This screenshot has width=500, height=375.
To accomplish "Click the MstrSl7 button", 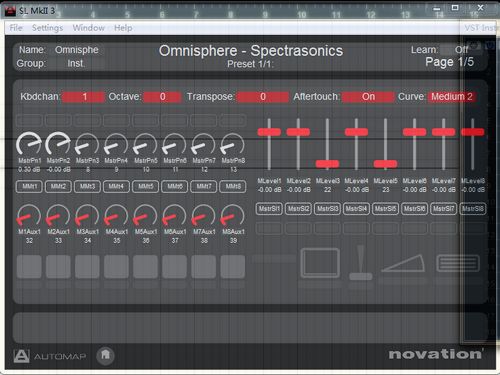I will 444,209.
